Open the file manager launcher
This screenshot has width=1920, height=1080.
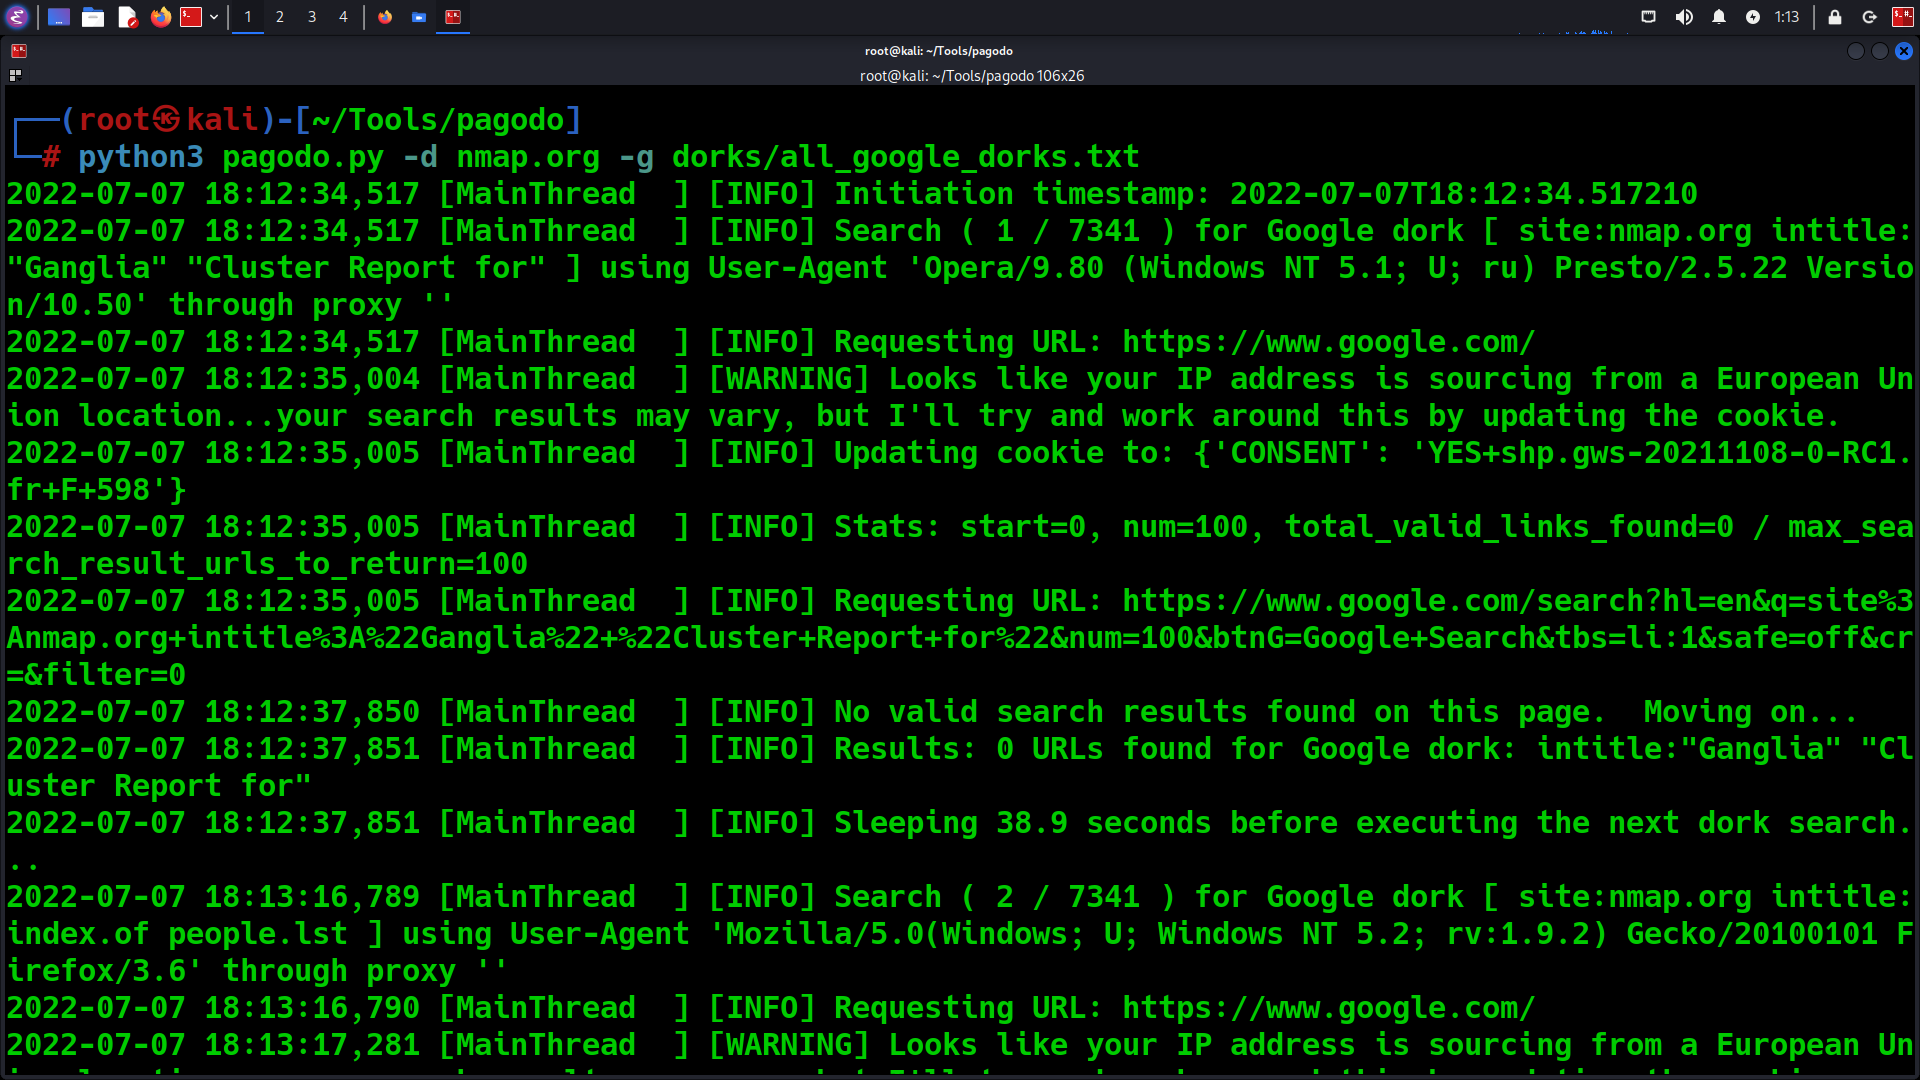pyautogui.click(x=93, y=17)
